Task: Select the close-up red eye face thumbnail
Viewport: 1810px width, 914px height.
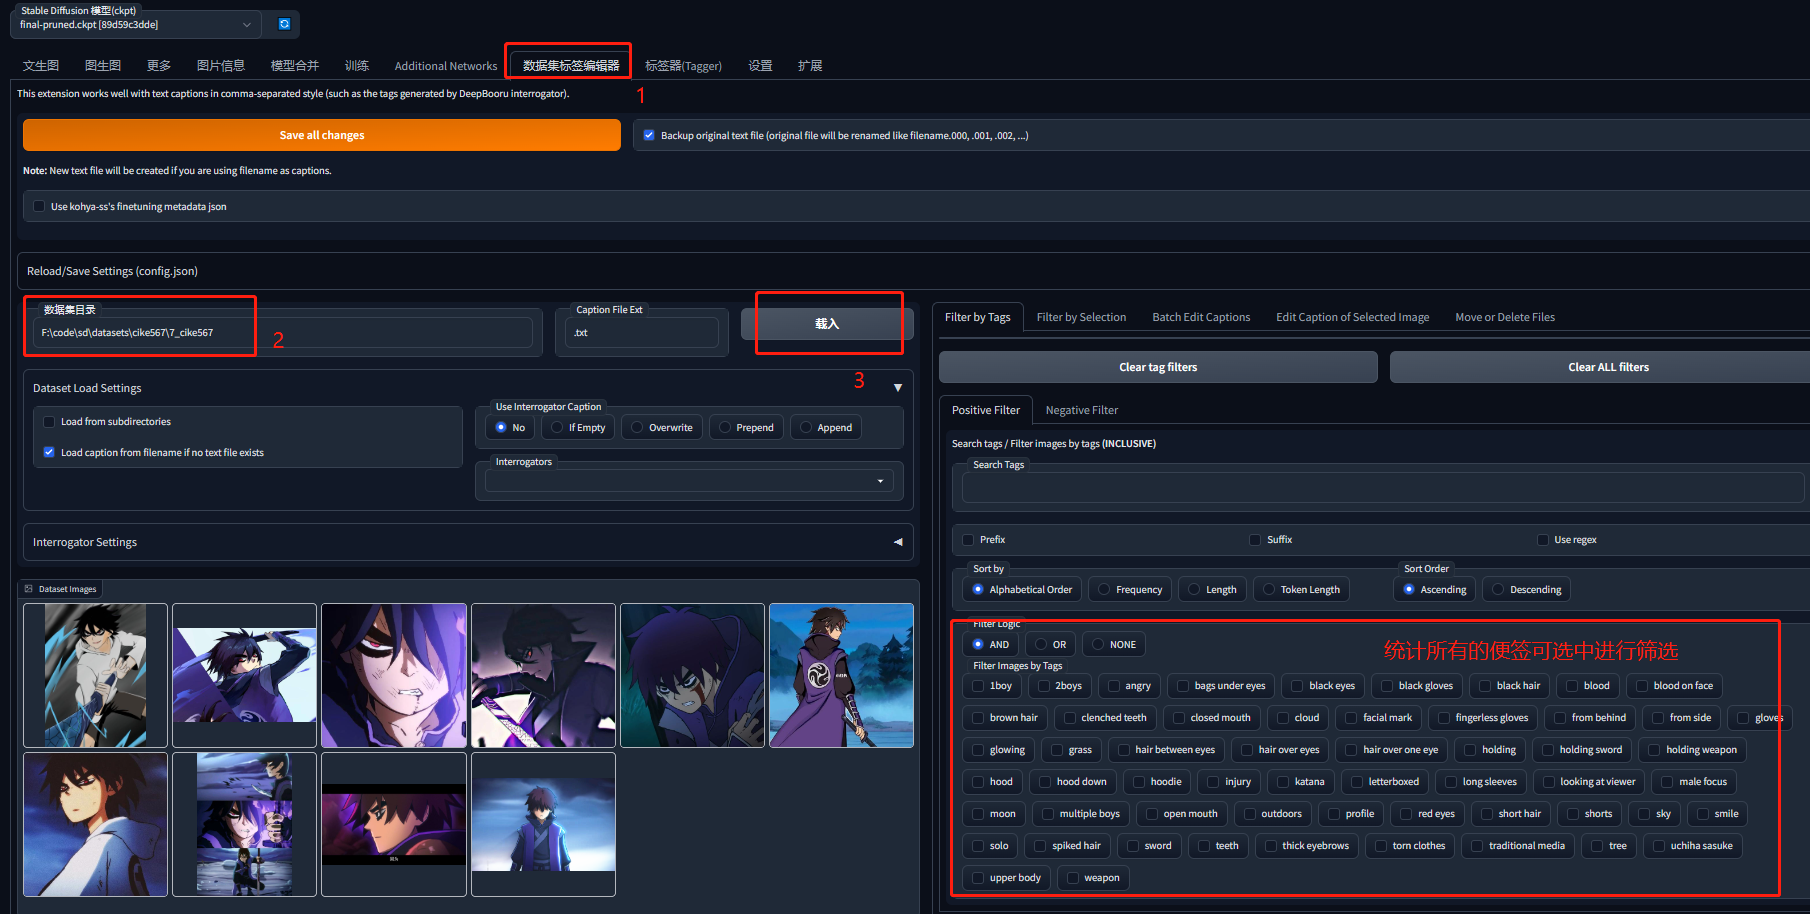Action: (394, 675)
